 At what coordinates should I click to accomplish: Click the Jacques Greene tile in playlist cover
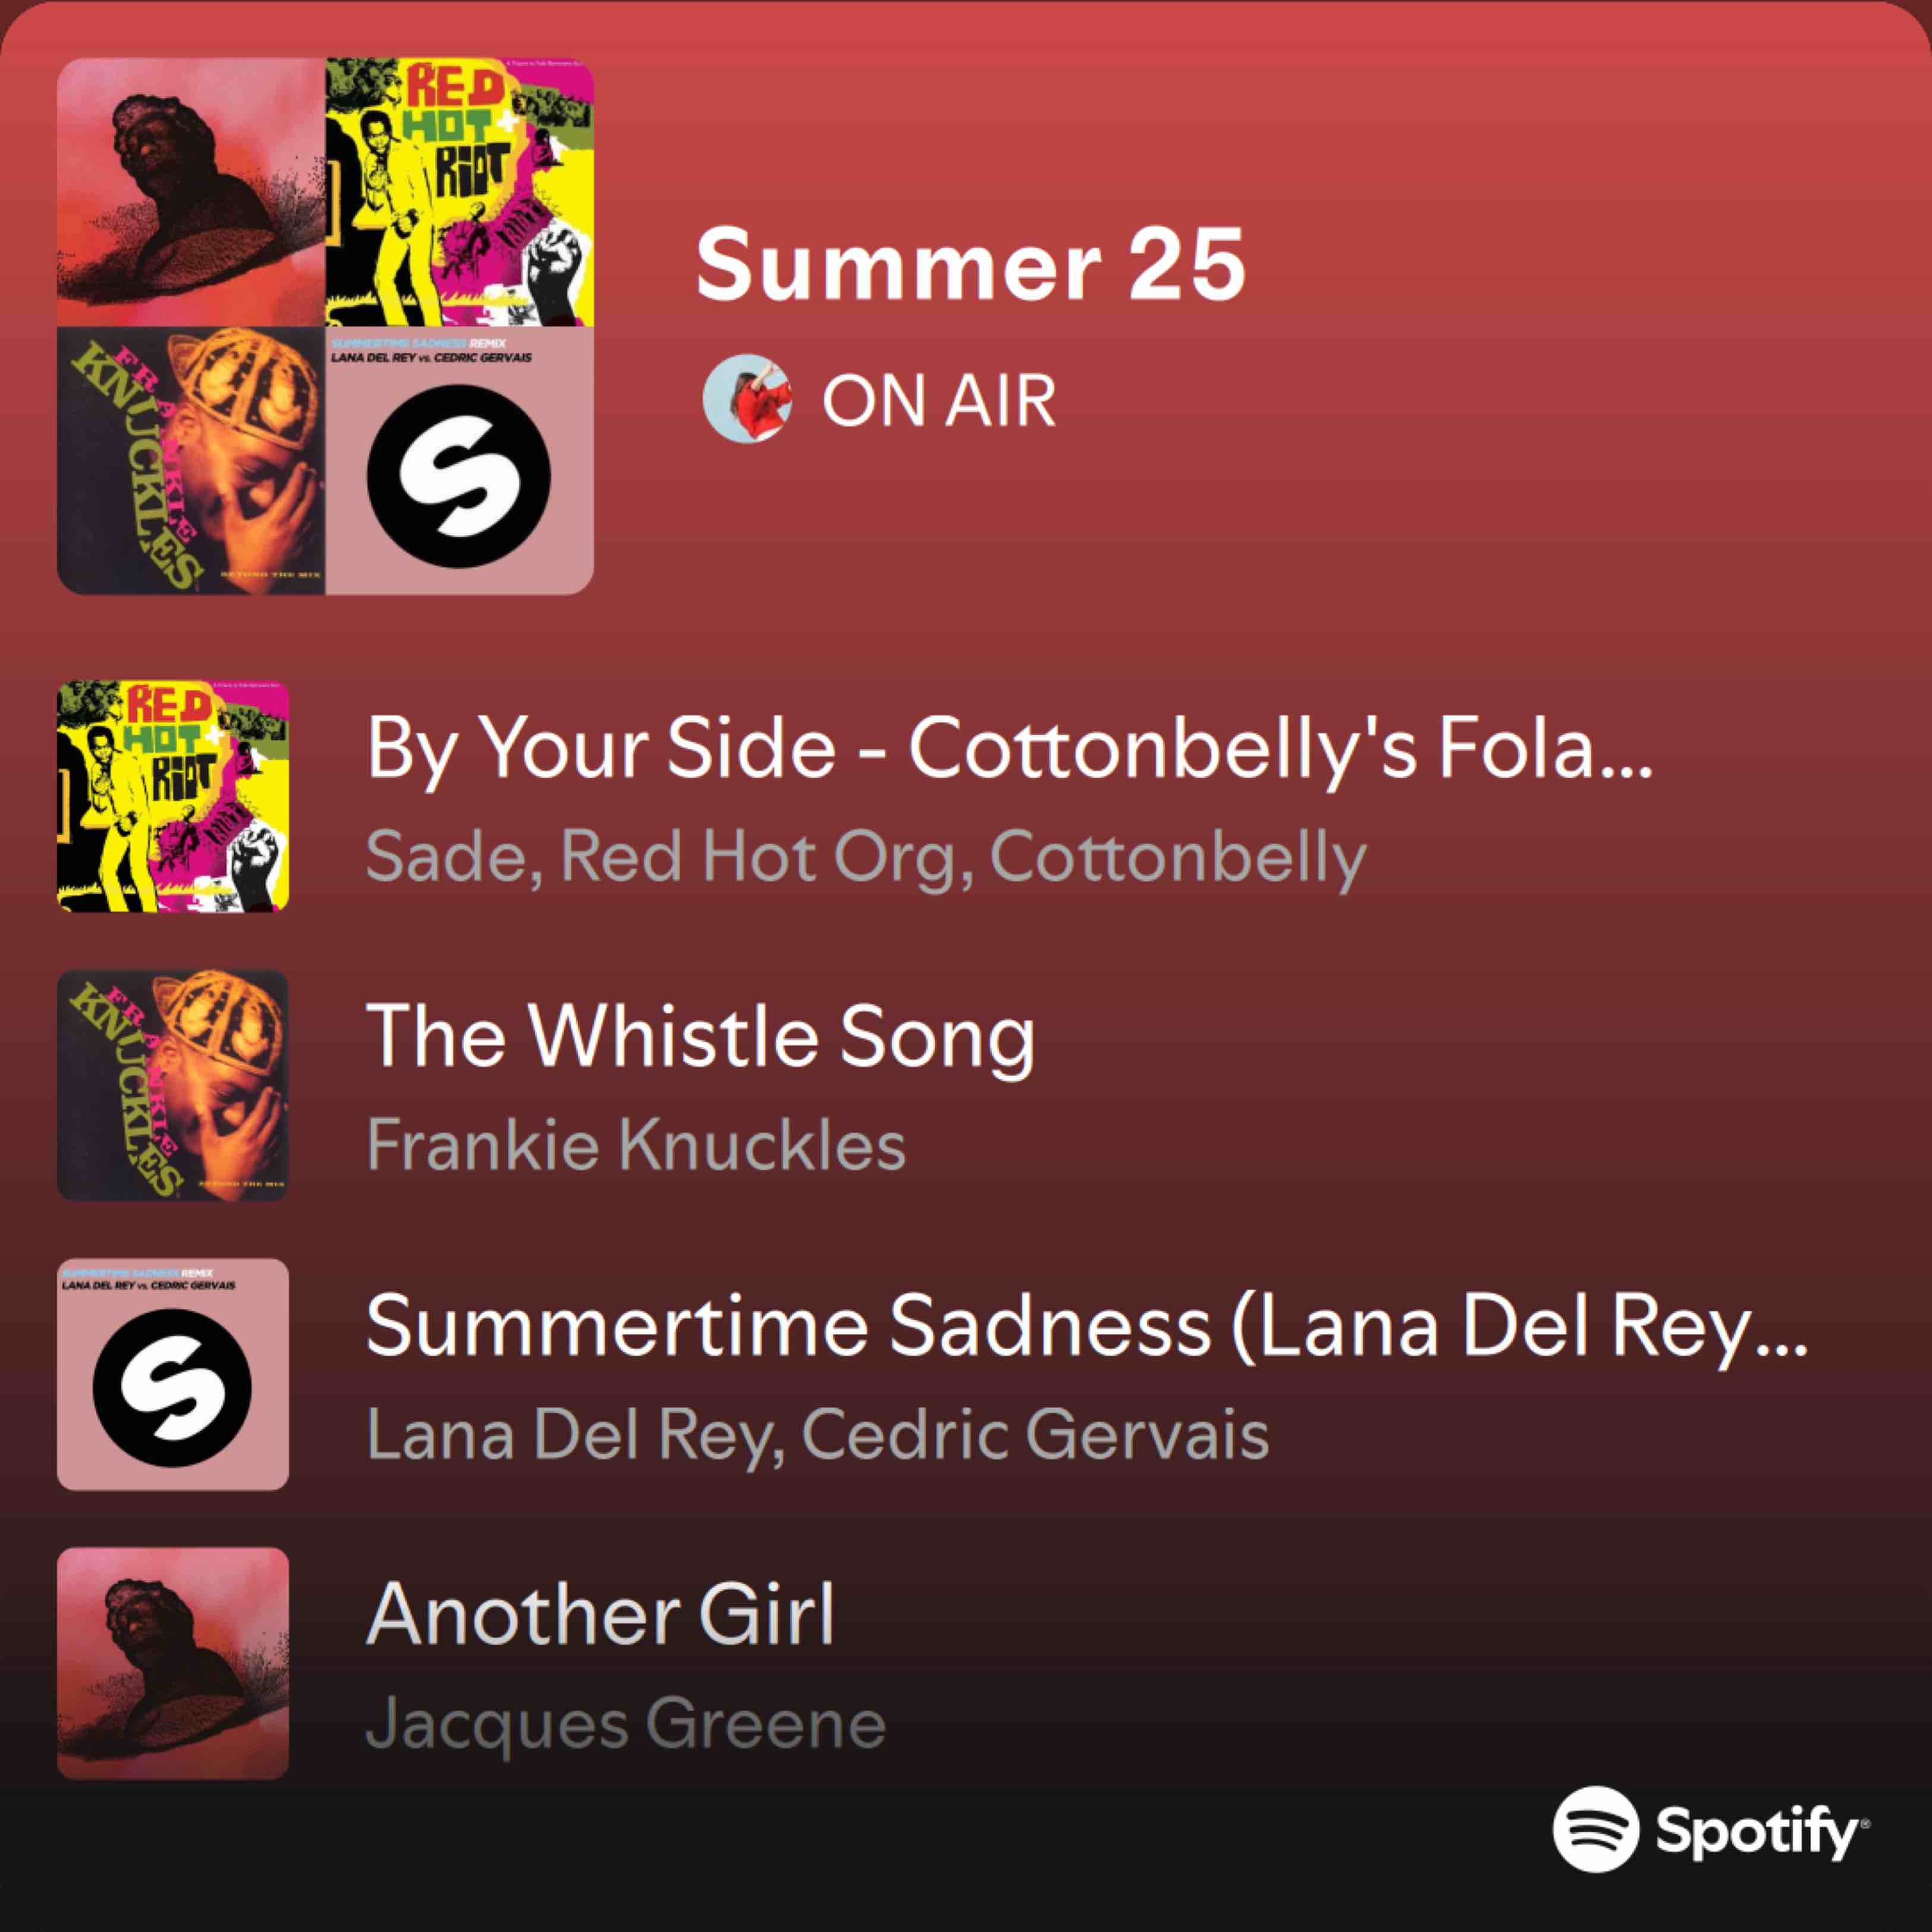tap(191, 192)
